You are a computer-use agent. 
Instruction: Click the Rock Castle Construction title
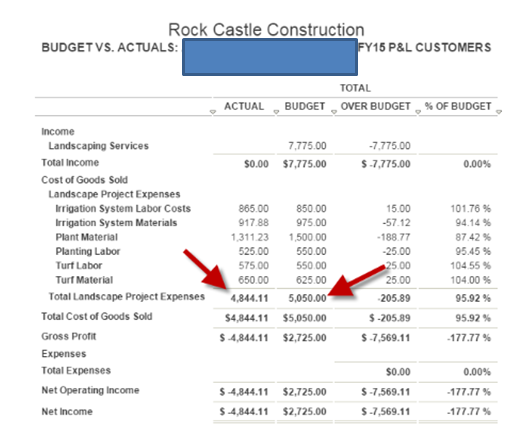pos(266,30)
